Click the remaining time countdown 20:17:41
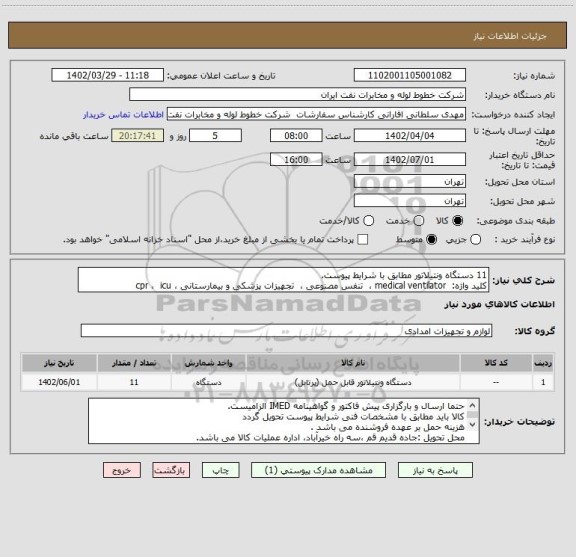This screenshot has width=576, height=557. (x=137, y=136)
